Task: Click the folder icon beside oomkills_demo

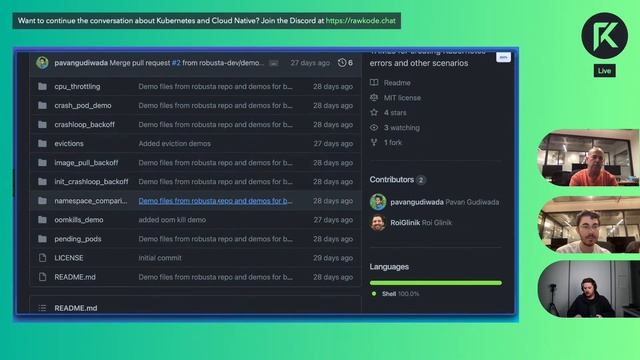Action: click(42, 220)
